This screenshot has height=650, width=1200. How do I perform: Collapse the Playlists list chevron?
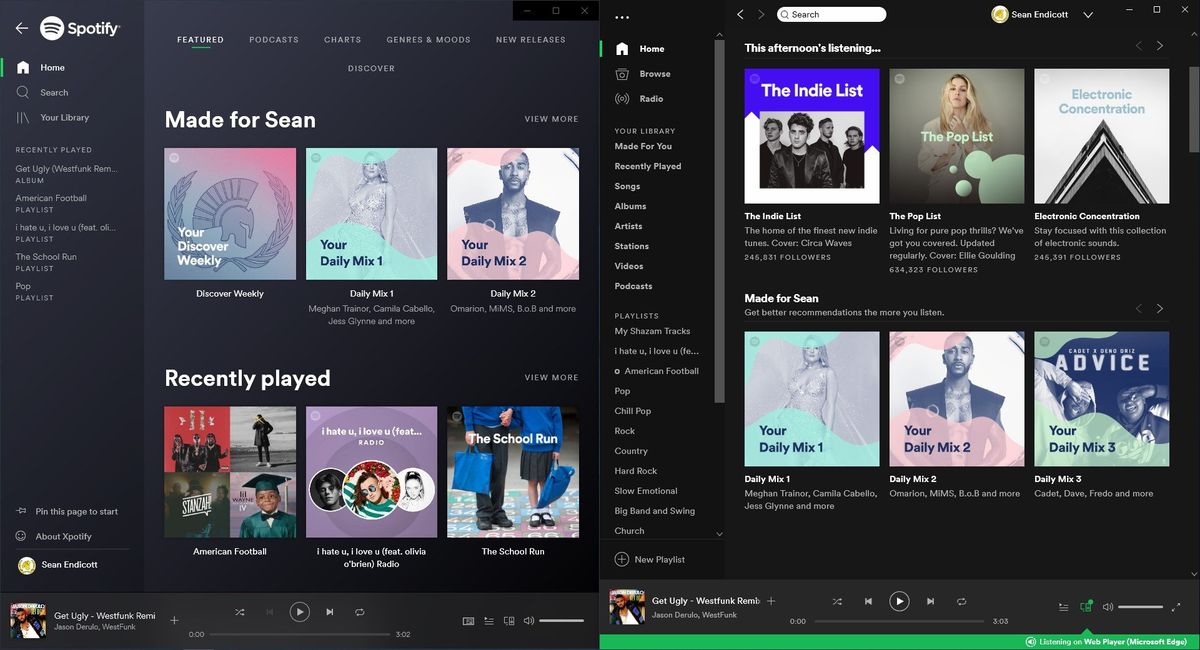(x=719, y=533)
